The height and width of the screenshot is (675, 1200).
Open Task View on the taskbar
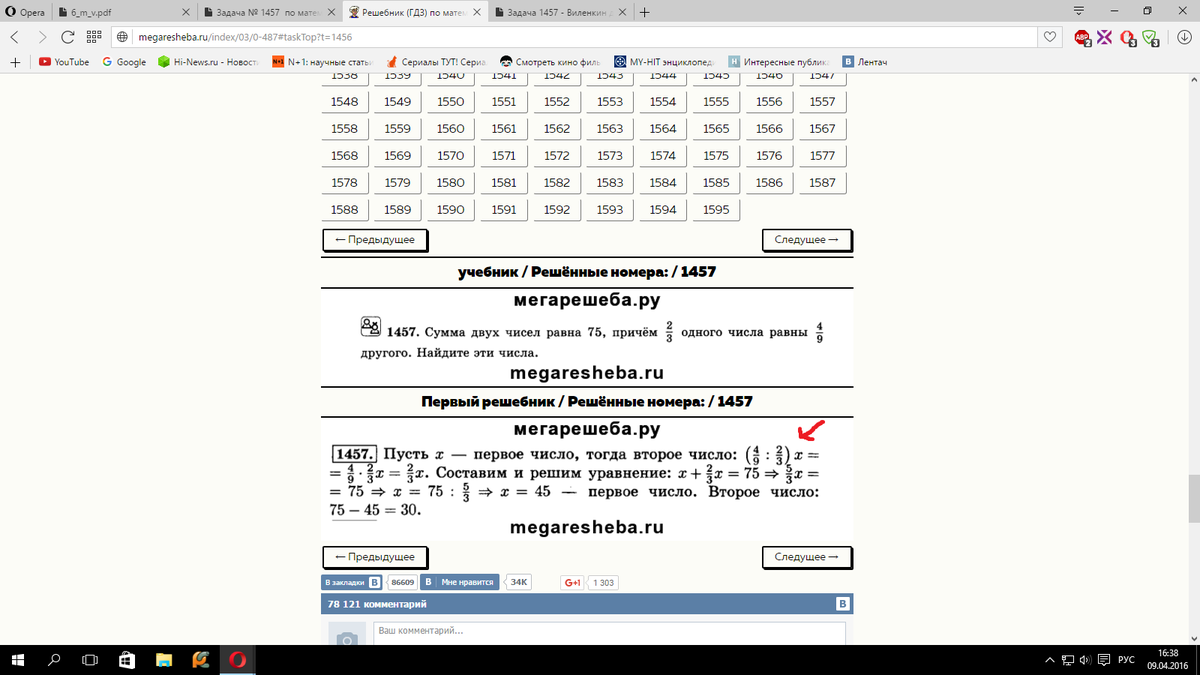(x=91, y=660)
